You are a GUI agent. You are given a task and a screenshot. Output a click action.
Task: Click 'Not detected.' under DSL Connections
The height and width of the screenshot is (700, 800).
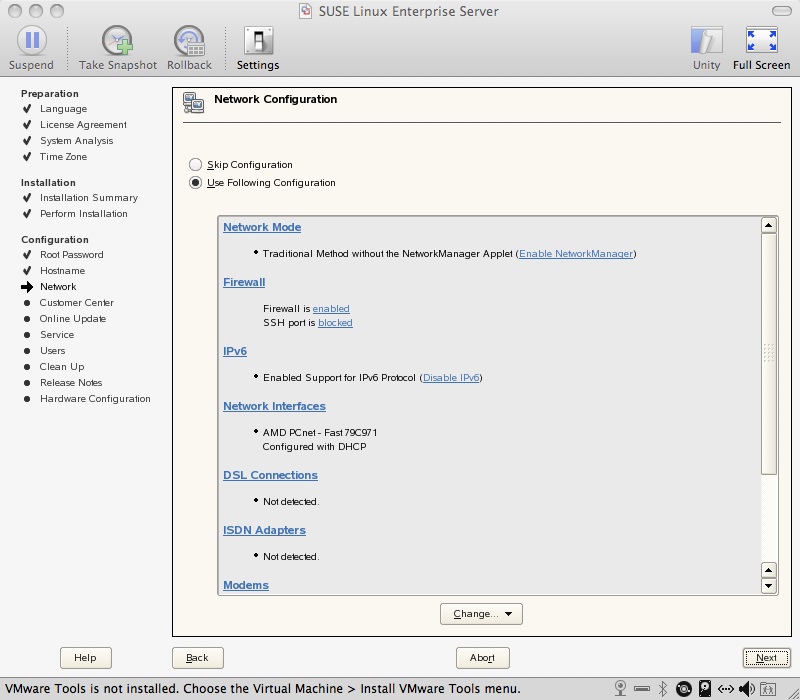click(291, 502)
